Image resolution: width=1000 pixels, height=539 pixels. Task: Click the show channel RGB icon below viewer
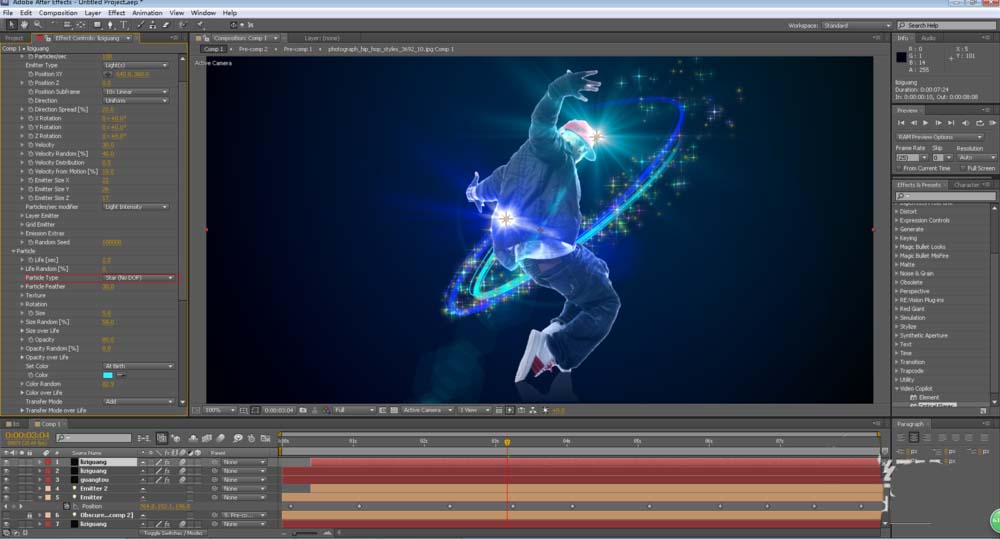click(x=326, y=410)
